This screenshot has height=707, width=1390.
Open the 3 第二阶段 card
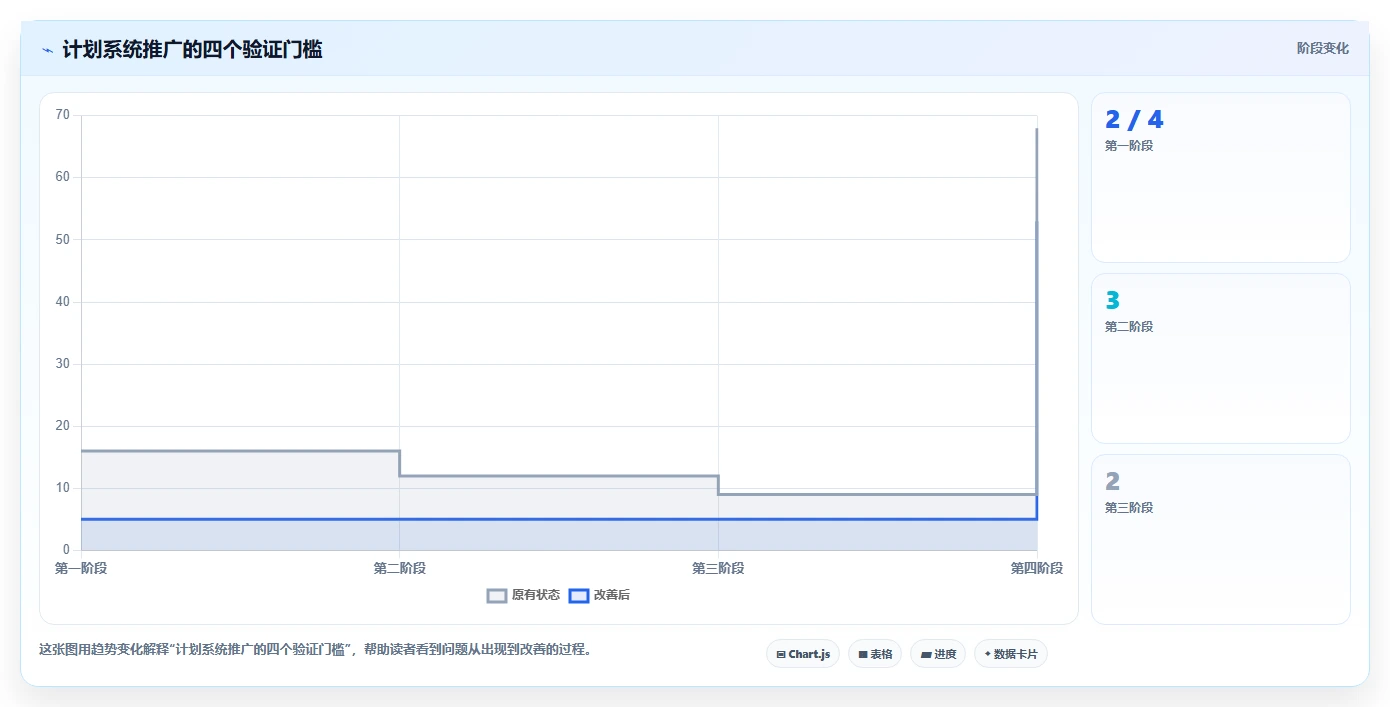tap(1221, 358)
